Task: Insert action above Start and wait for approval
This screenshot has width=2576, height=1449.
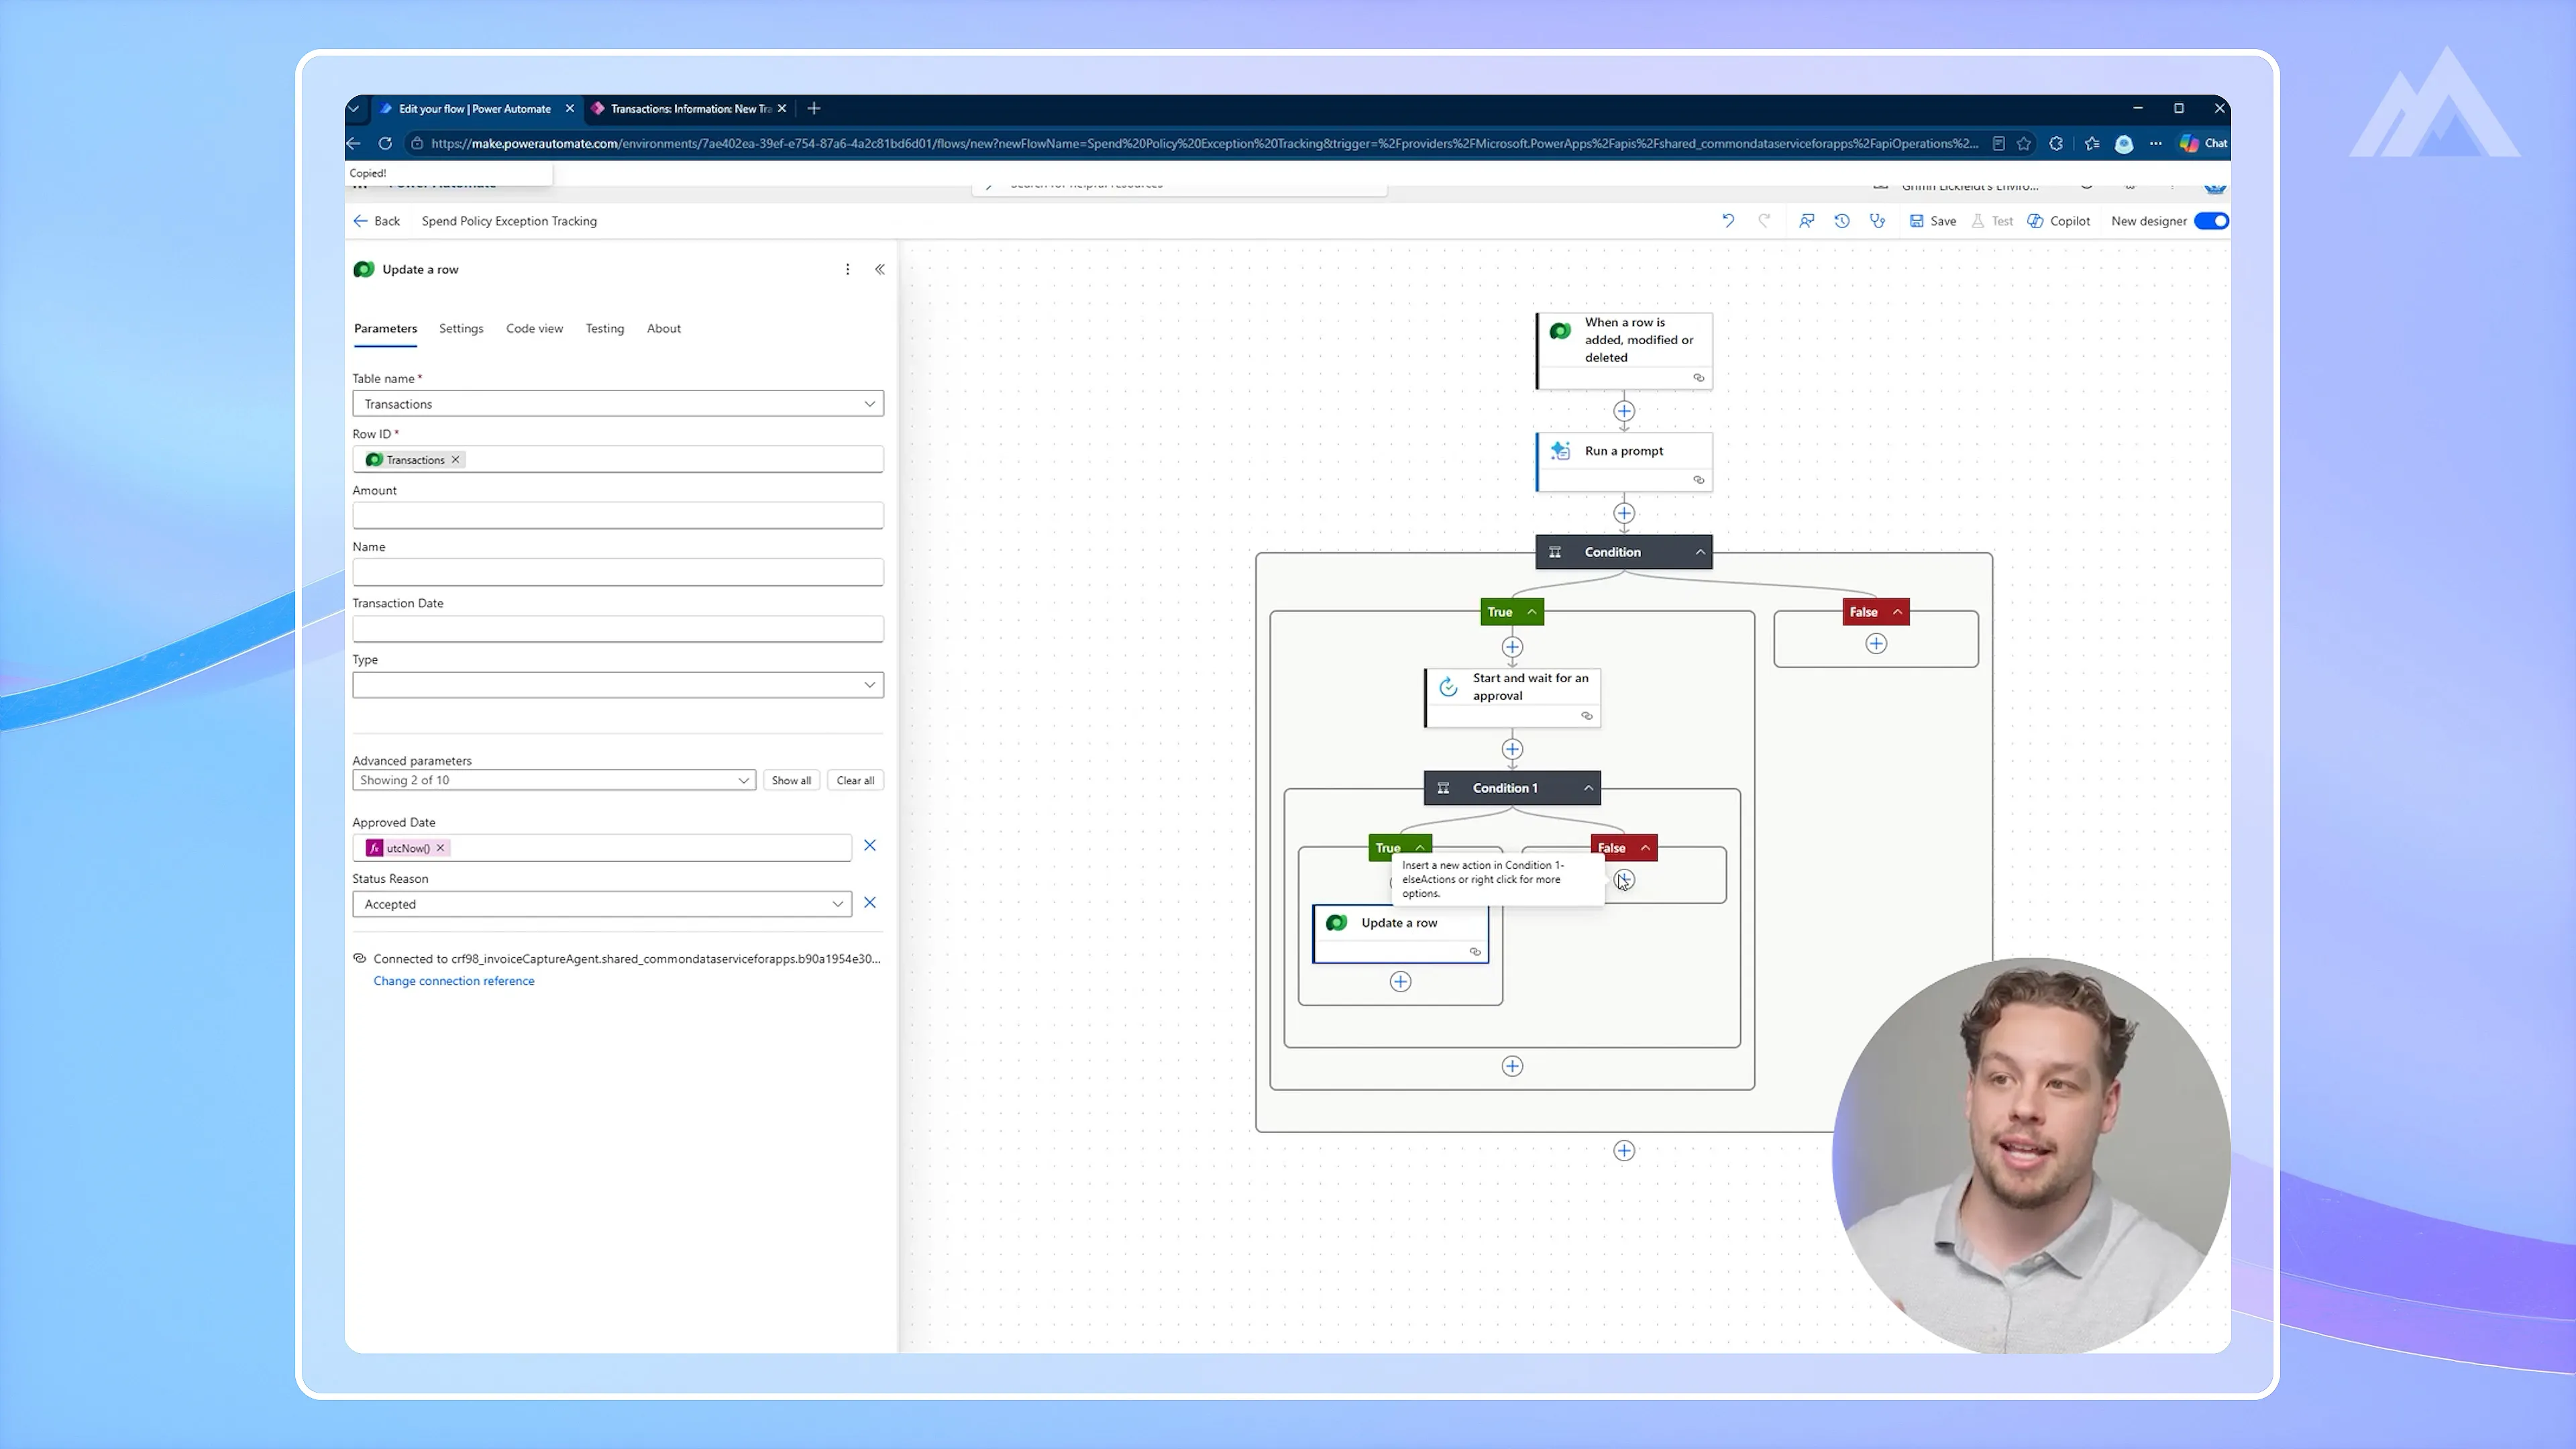Action: (1512, 647)
